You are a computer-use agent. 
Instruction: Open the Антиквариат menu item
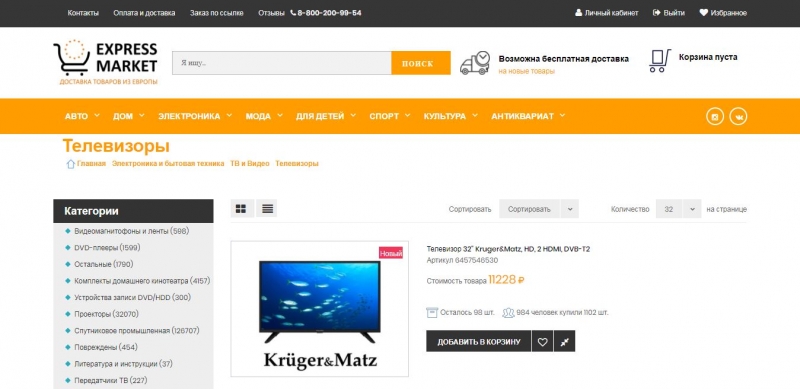(x=528, y=116)
